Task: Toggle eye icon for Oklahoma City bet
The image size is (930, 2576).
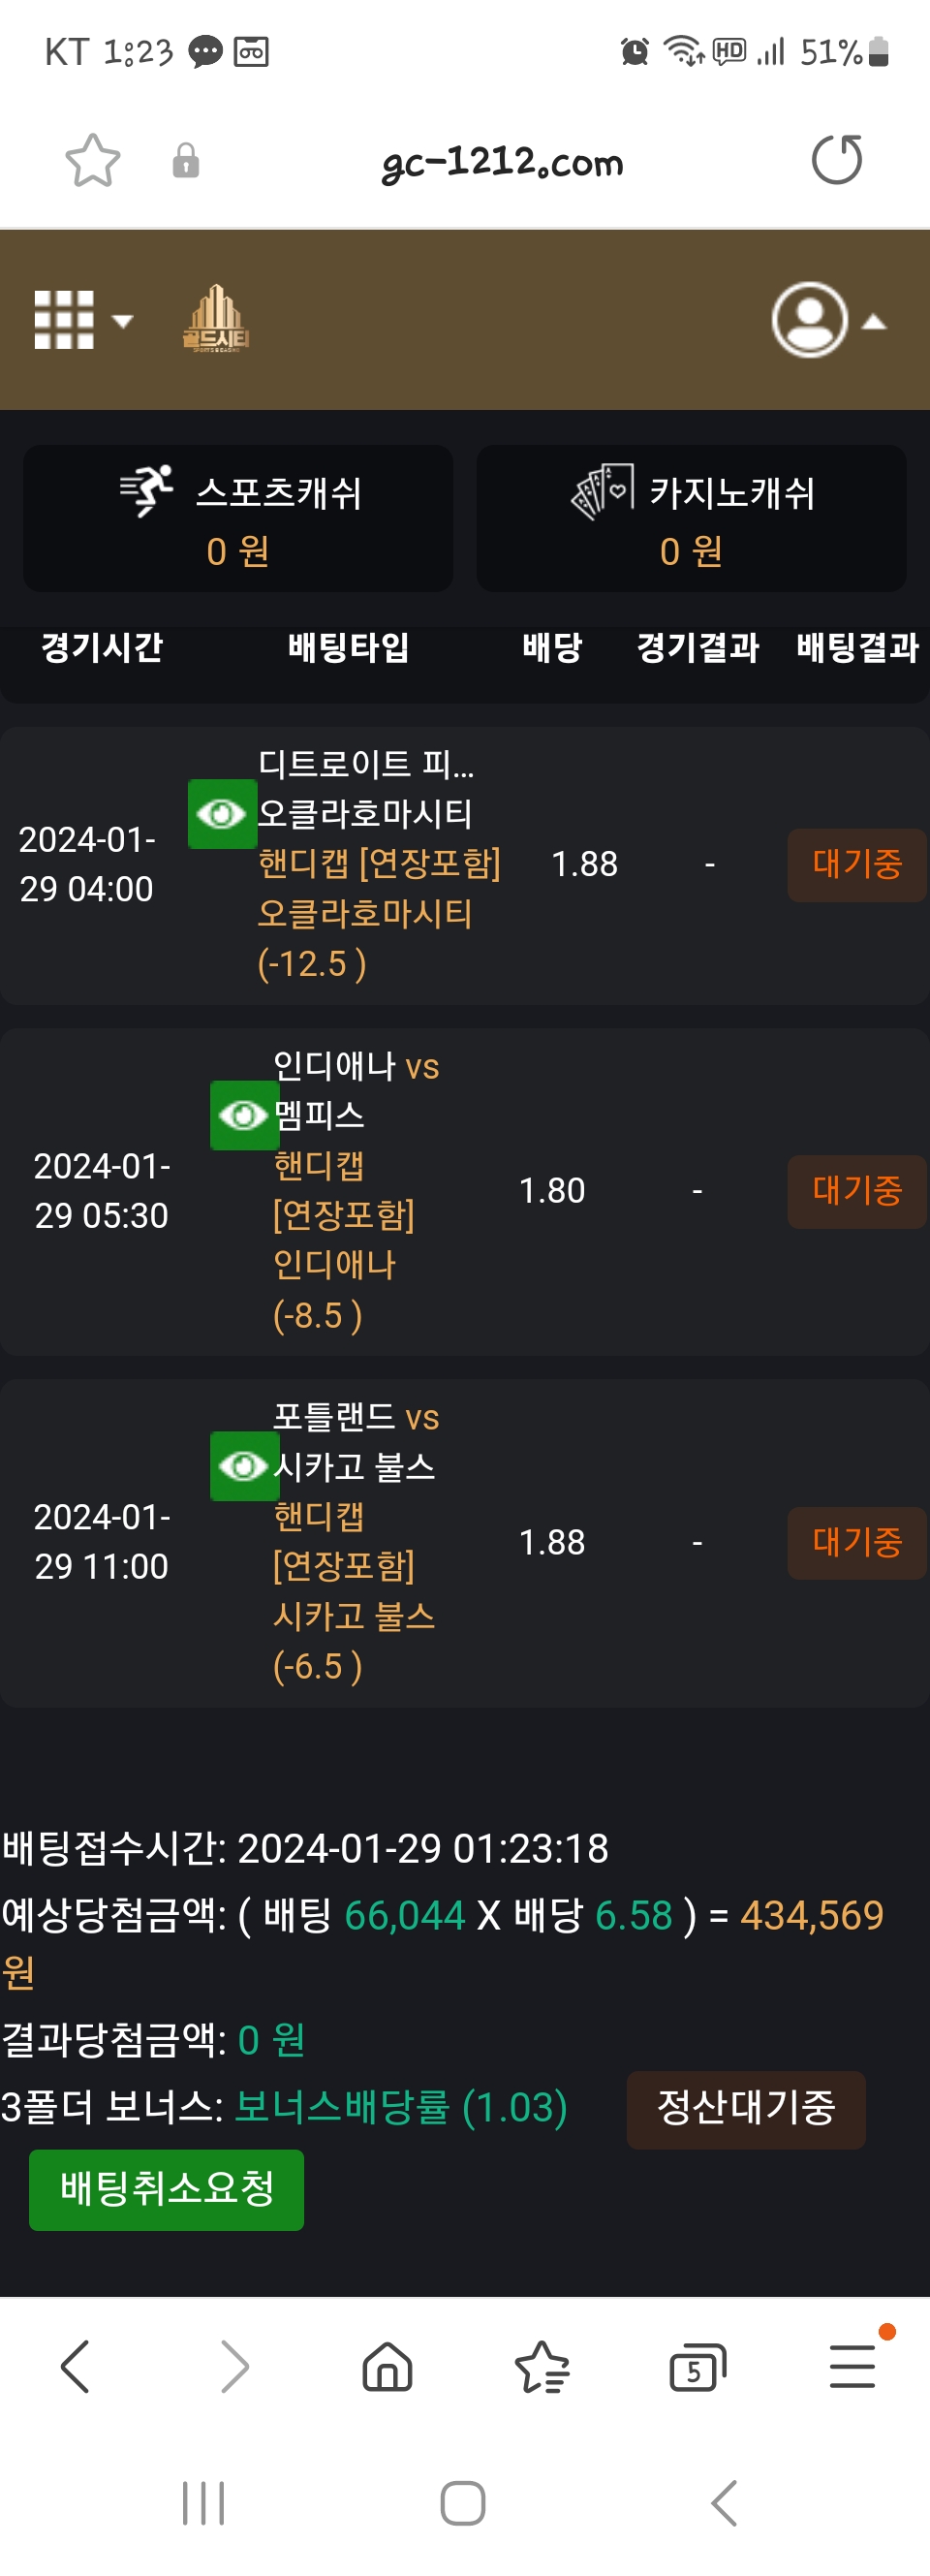Action: pyautogui.click(x=222, y=814)
